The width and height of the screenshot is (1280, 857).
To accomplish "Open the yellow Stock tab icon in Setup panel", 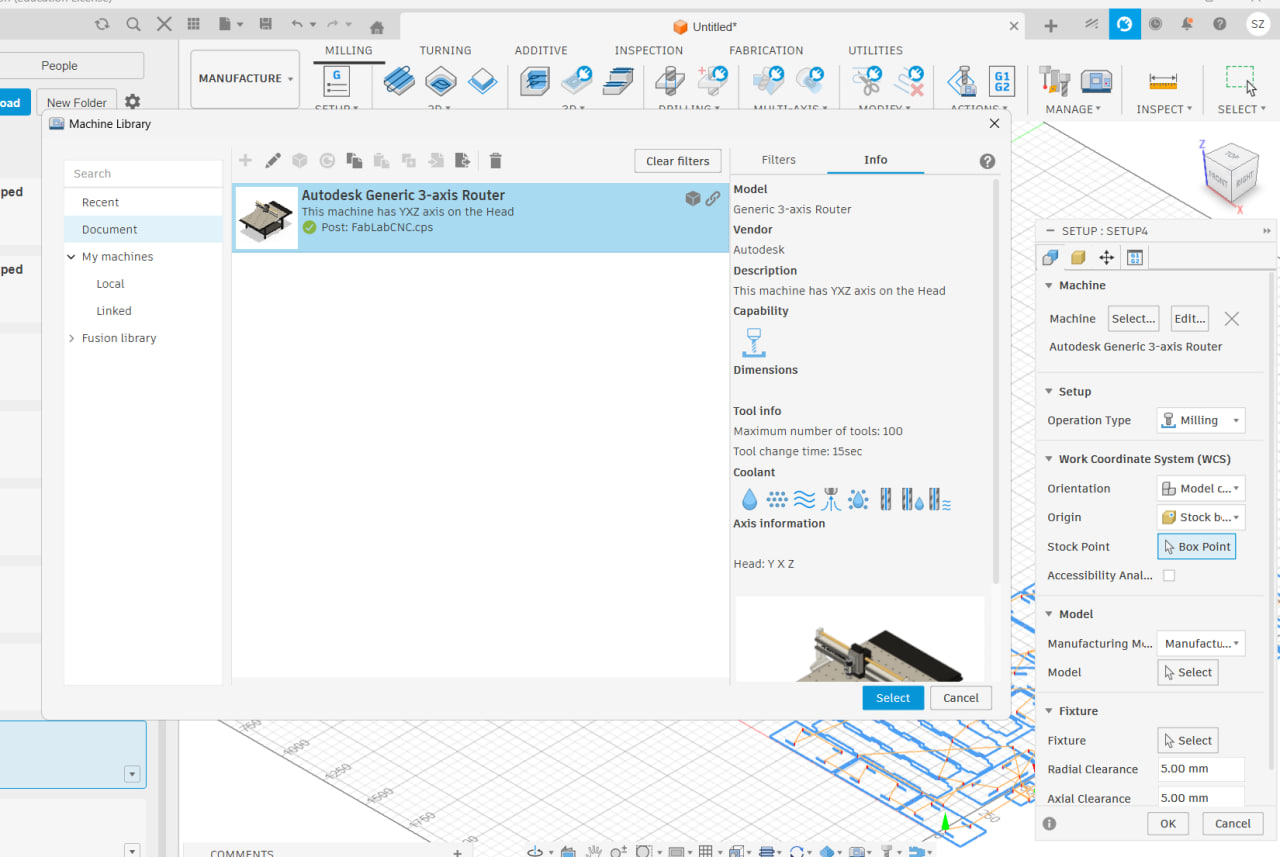I will (1078, 257).
